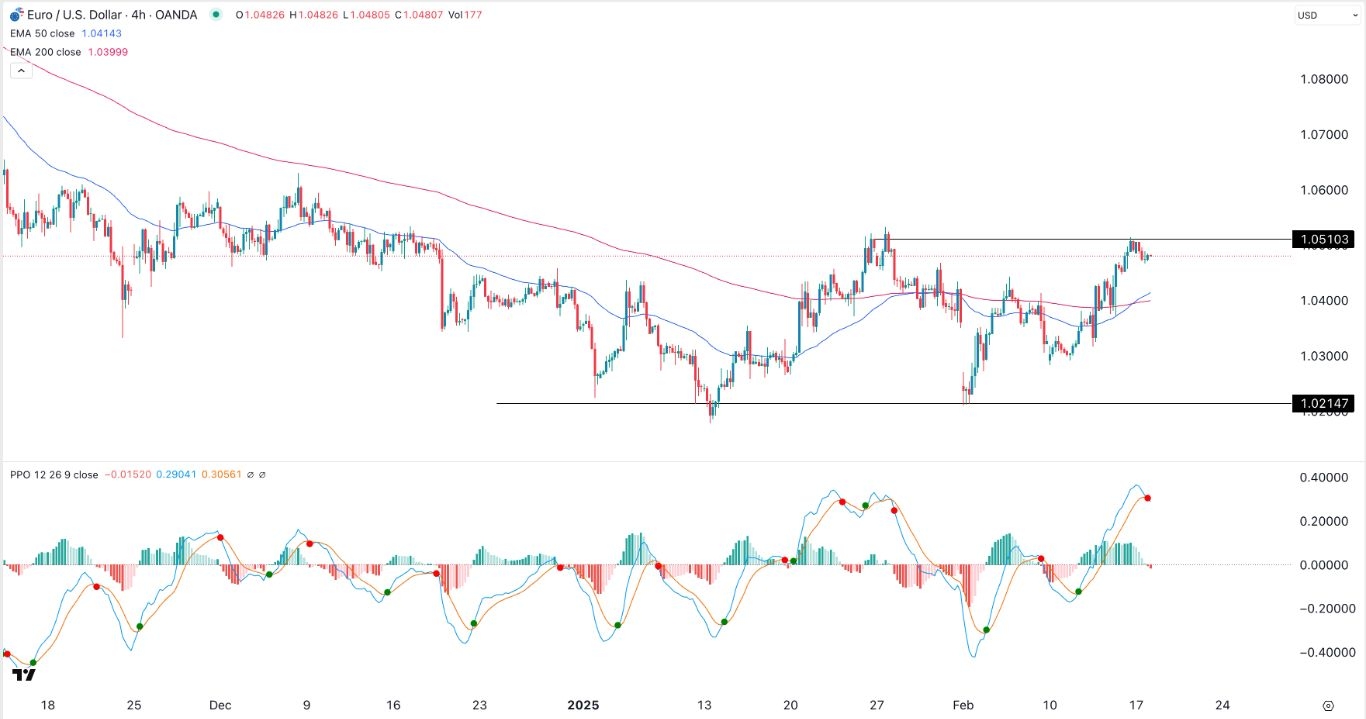Click the 1.02147 support price label
Screen dimensions: 1366x719
coord(1322,404)
